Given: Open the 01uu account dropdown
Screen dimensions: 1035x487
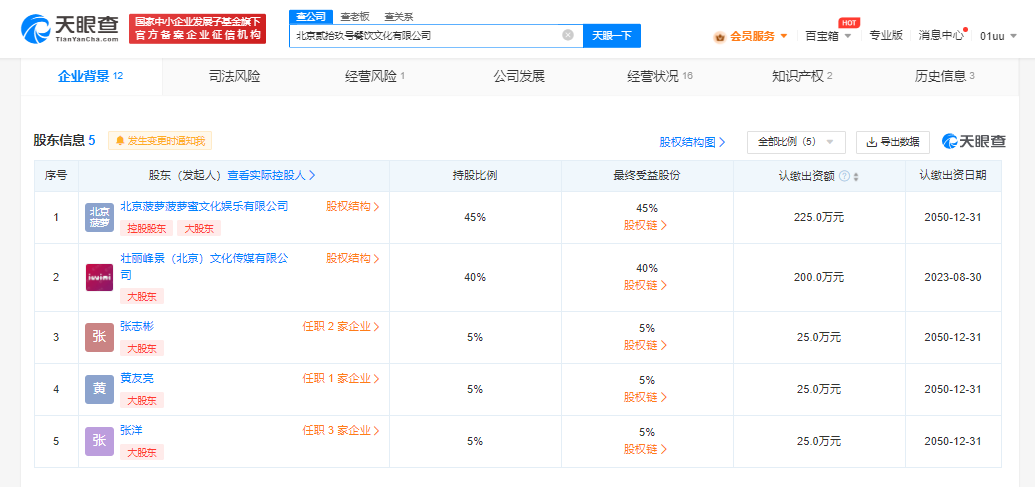Looking at the screenshot, I should click(x=998, y=36).
